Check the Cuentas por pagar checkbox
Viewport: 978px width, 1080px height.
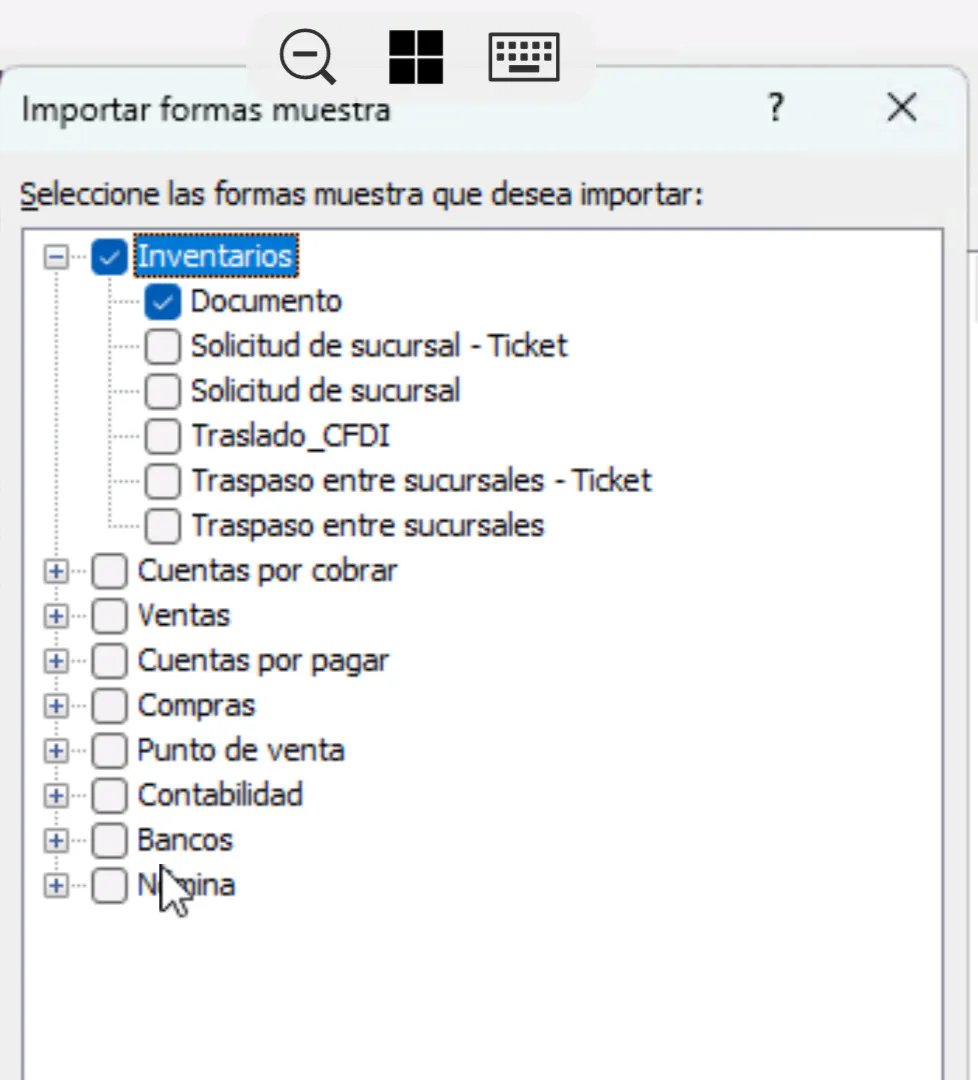pyautogui.click(x=109, y=661)
